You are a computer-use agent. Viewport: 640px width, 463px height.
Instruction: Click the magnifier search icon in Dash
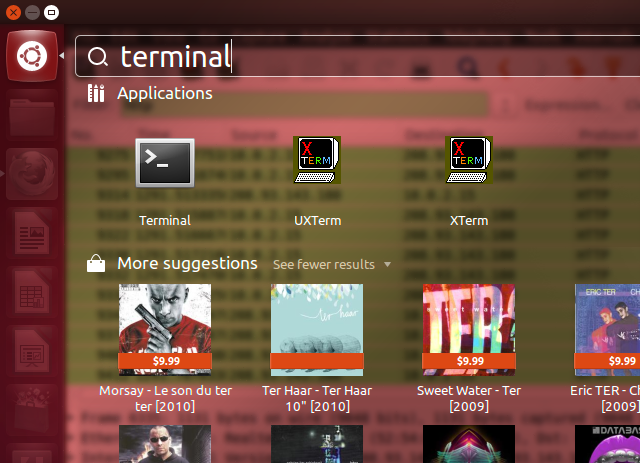[x=98, y=57]
